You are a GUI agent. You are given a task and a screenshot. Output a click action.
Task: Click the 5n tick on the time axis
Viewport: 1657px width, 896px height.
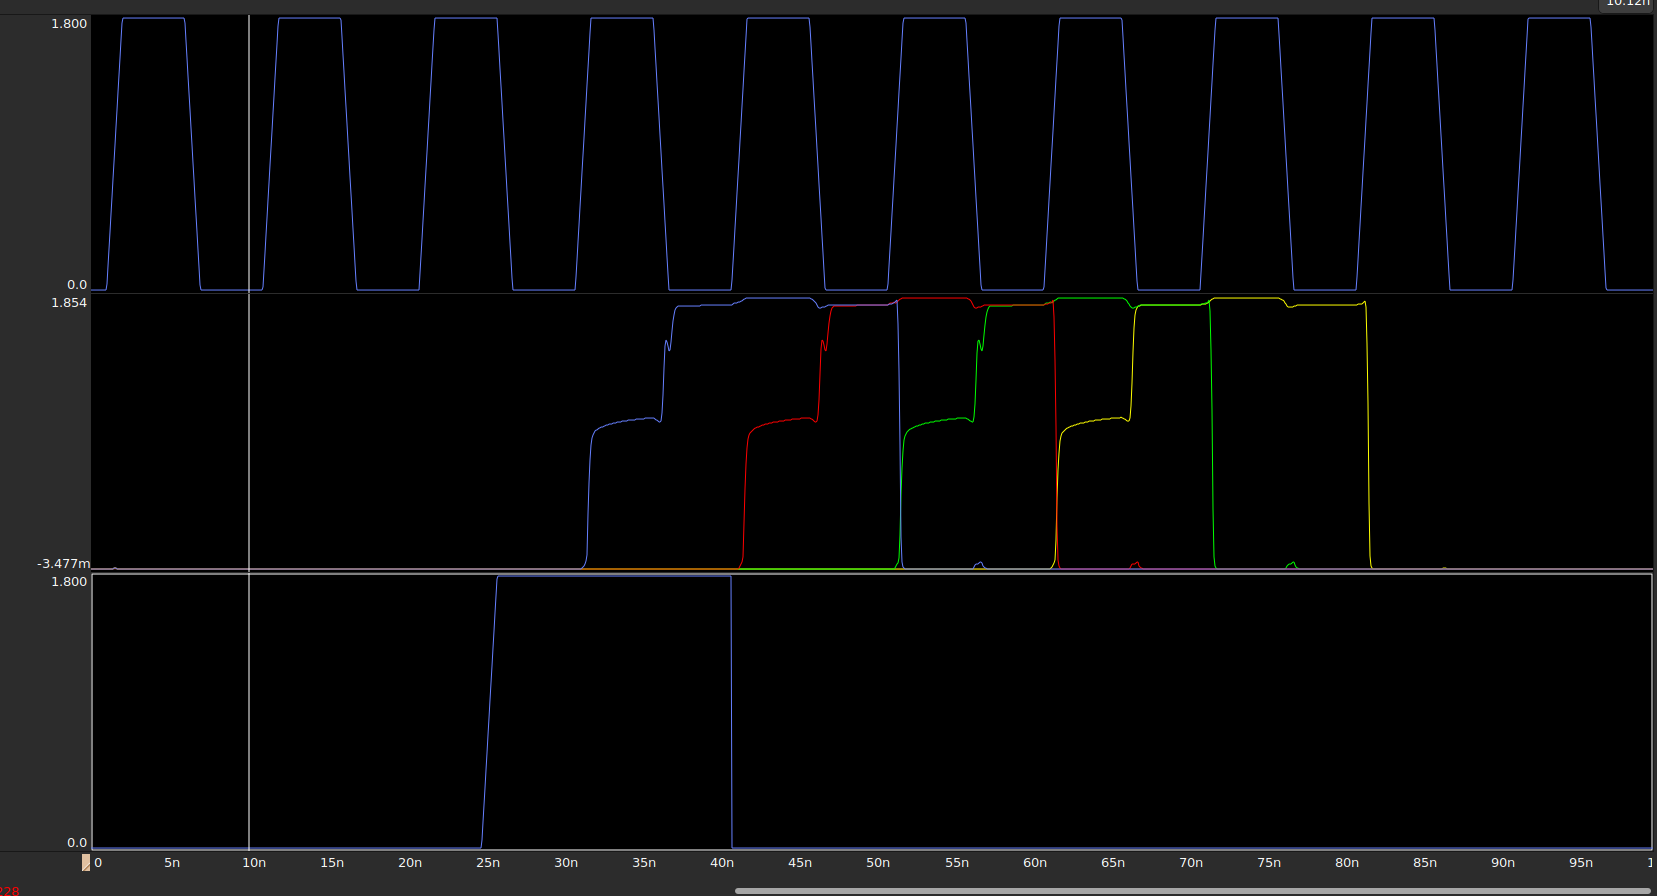172,862
